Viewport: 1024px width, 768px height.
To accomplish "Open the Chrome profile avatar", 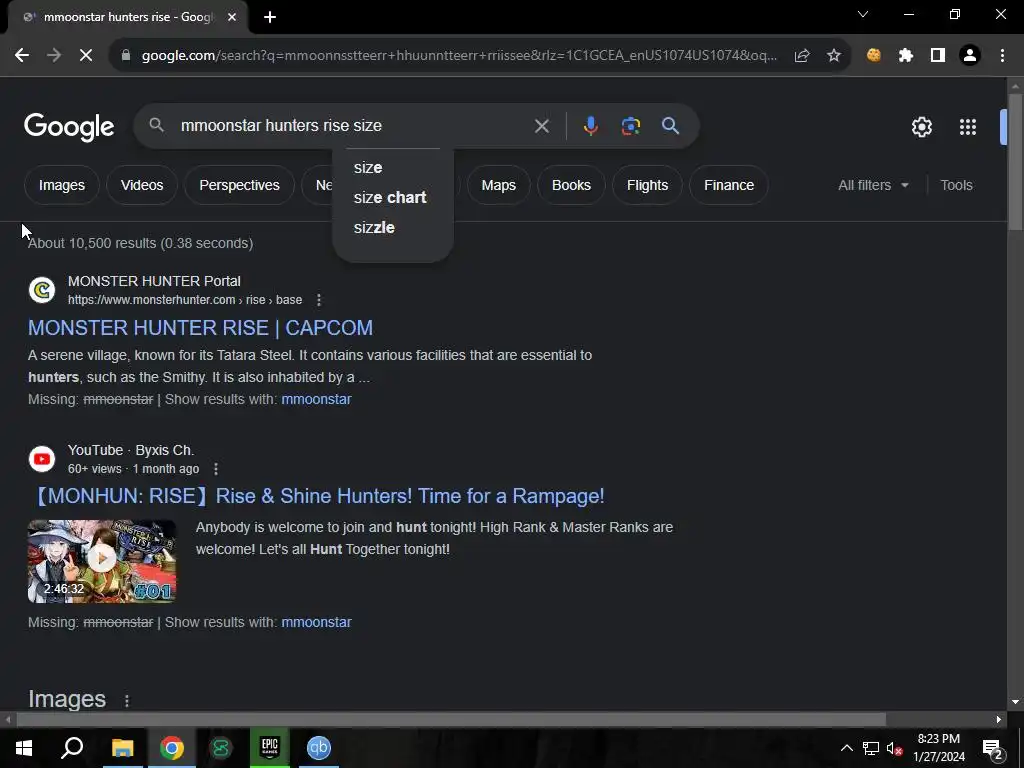I will click(x=970, y=56).
